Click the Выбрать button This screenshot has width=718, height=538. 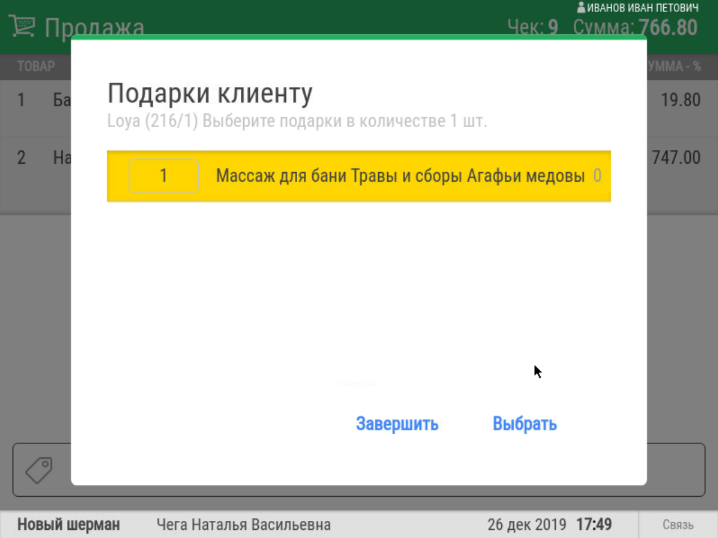click(x=525, y=424)
